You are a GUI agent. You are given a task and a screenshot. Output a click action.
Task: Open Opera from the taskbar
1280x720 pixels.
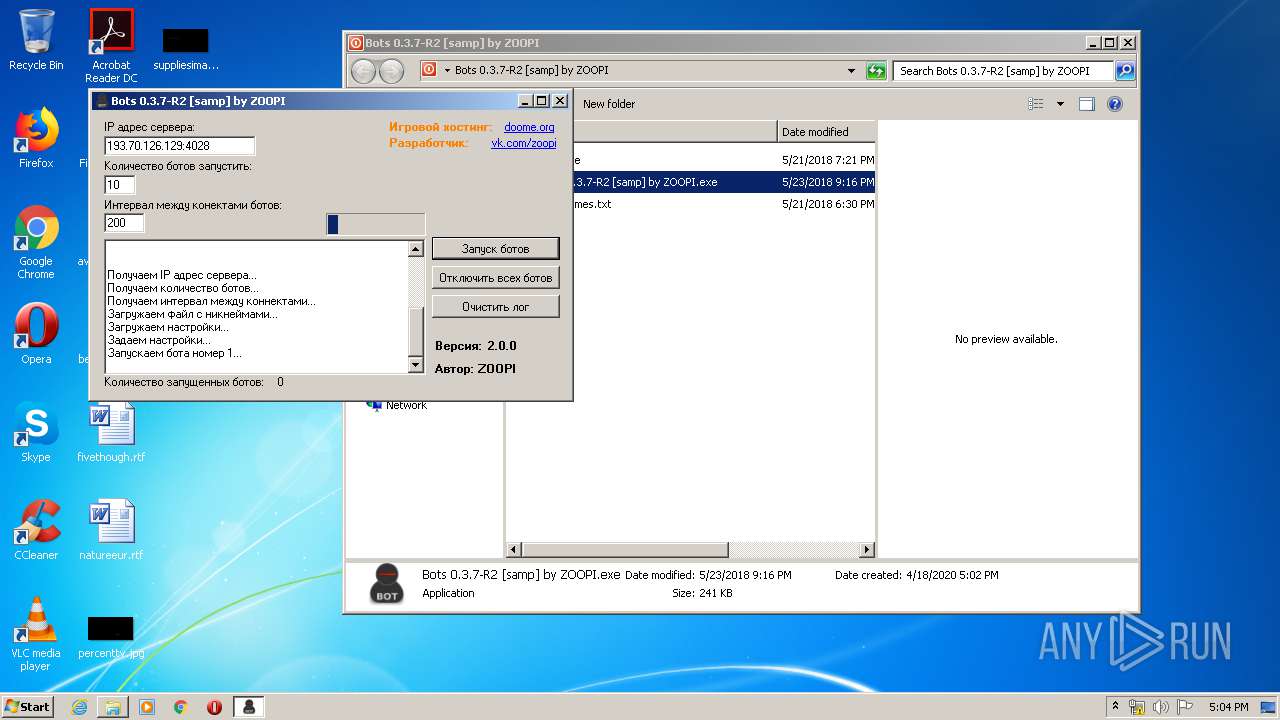pyautogui.click(x=214, y=707)
